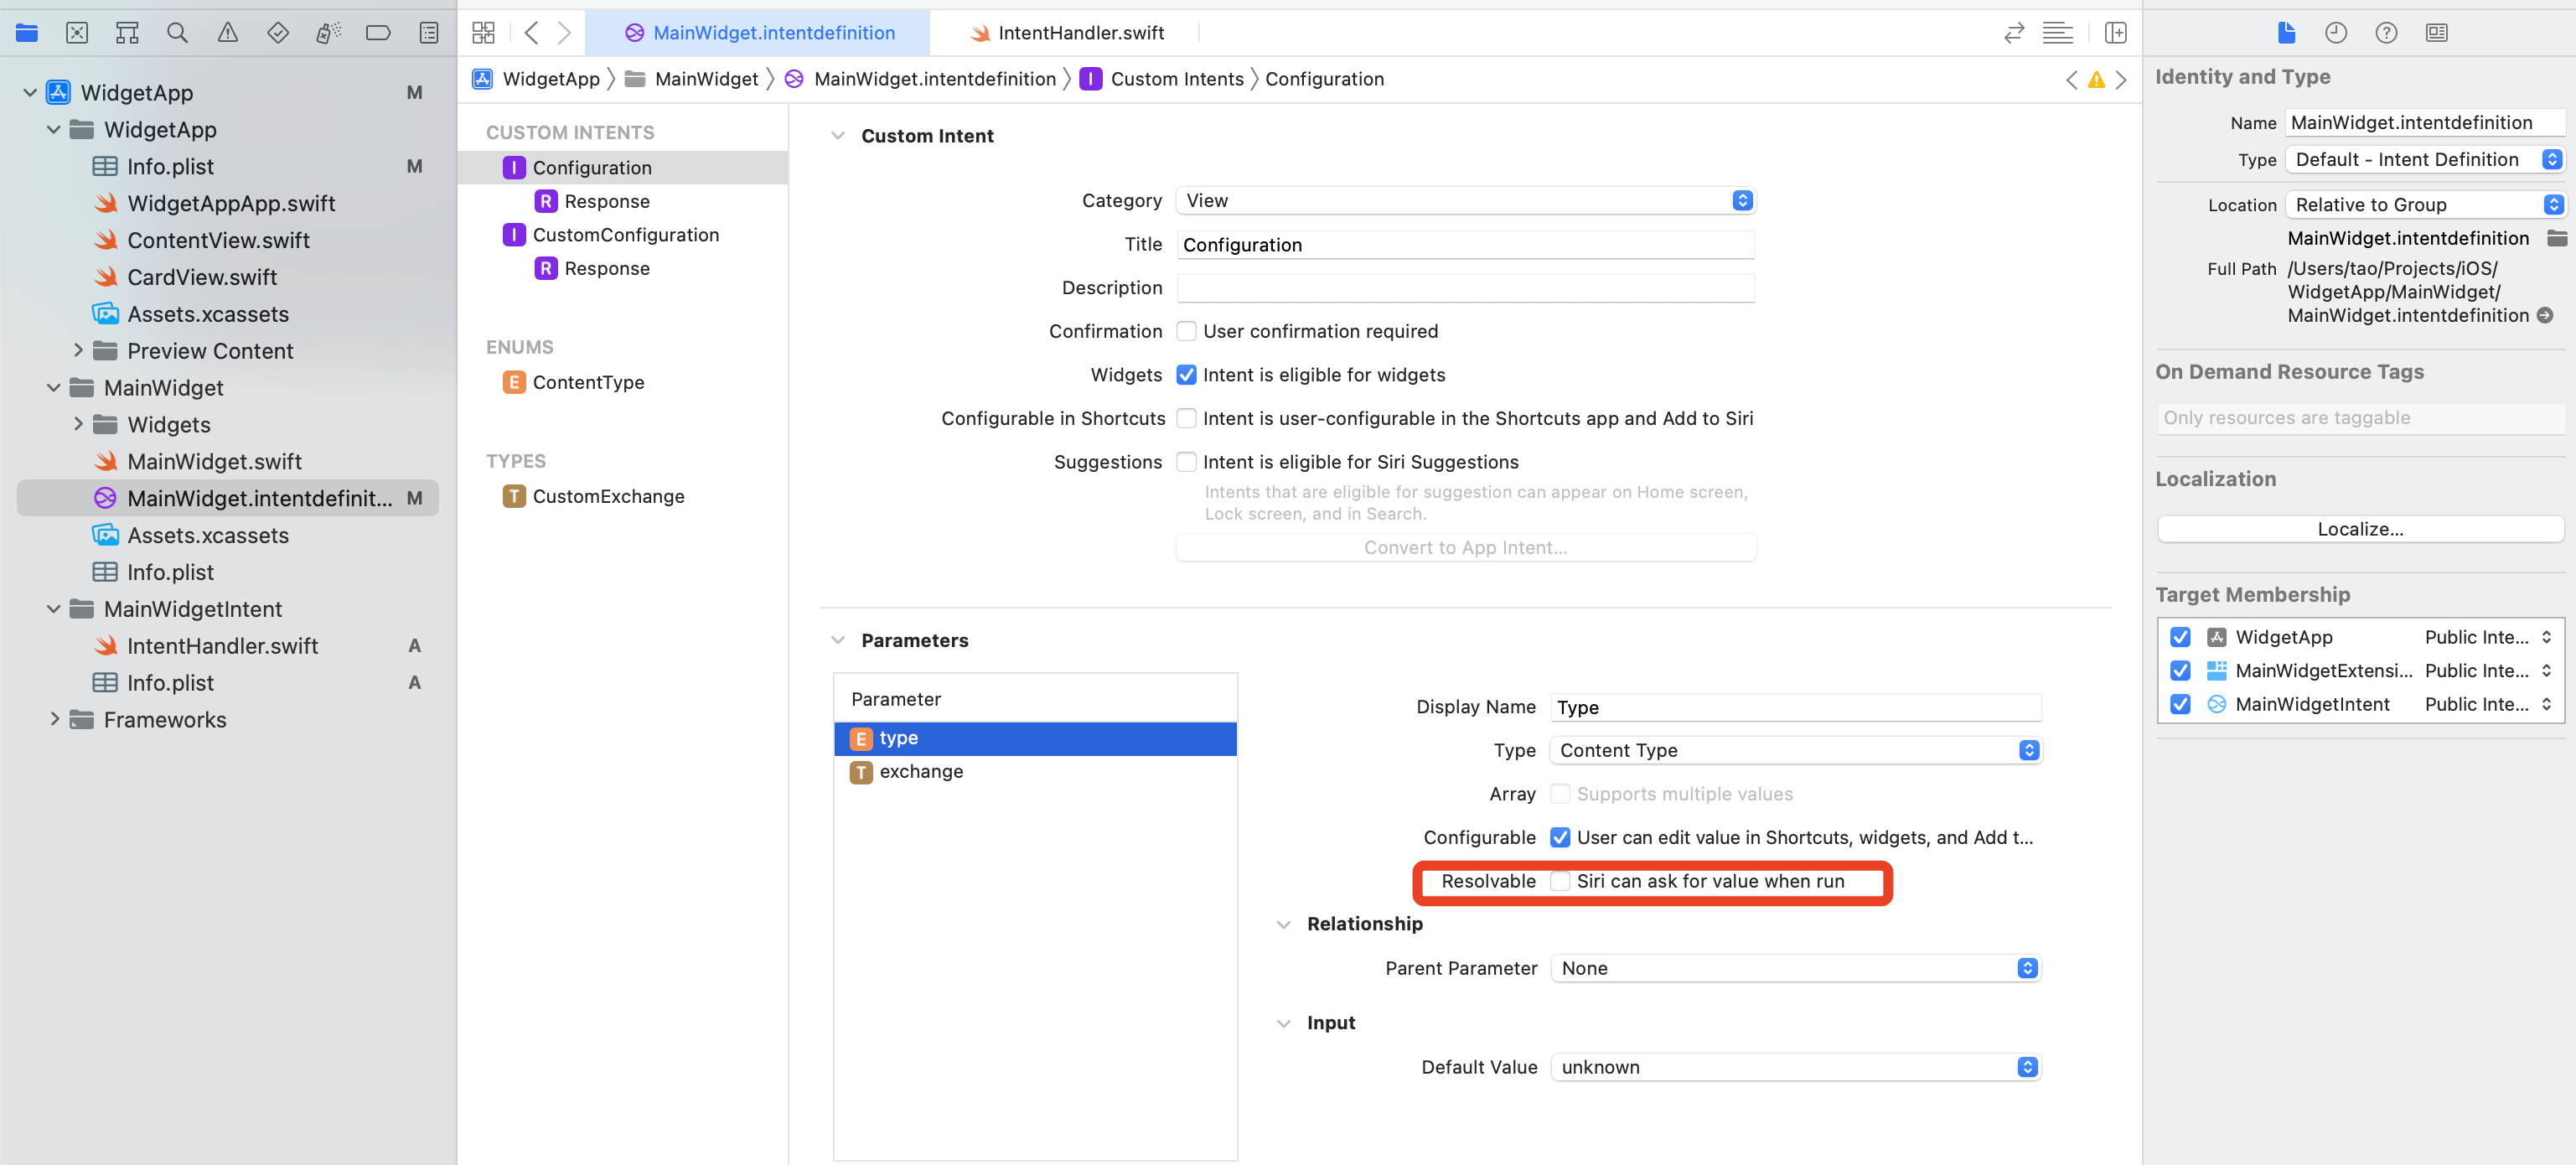Viewport: 2576px width, 1165px height.
Task: Open the Test navigator diamond icon
Action: (x=278, y=33)
